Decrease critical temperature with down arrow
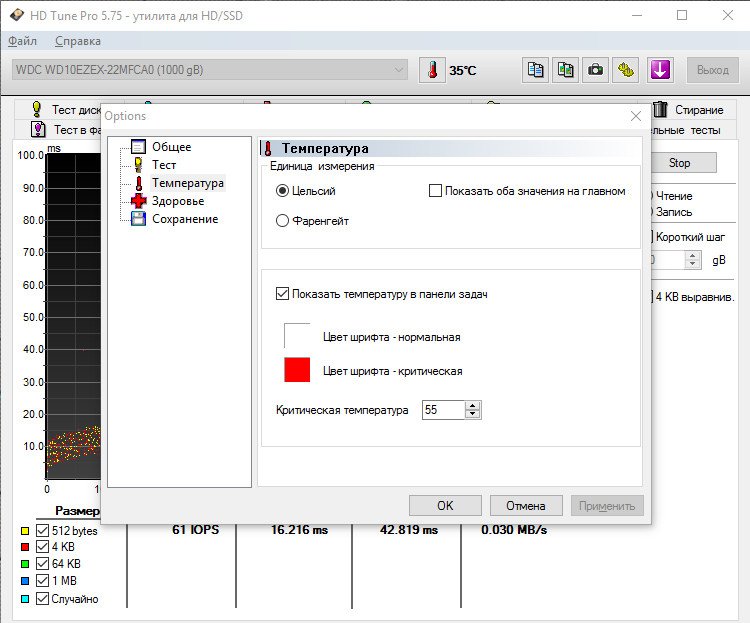Screen dimensions: 750x623 coord(473,414)
